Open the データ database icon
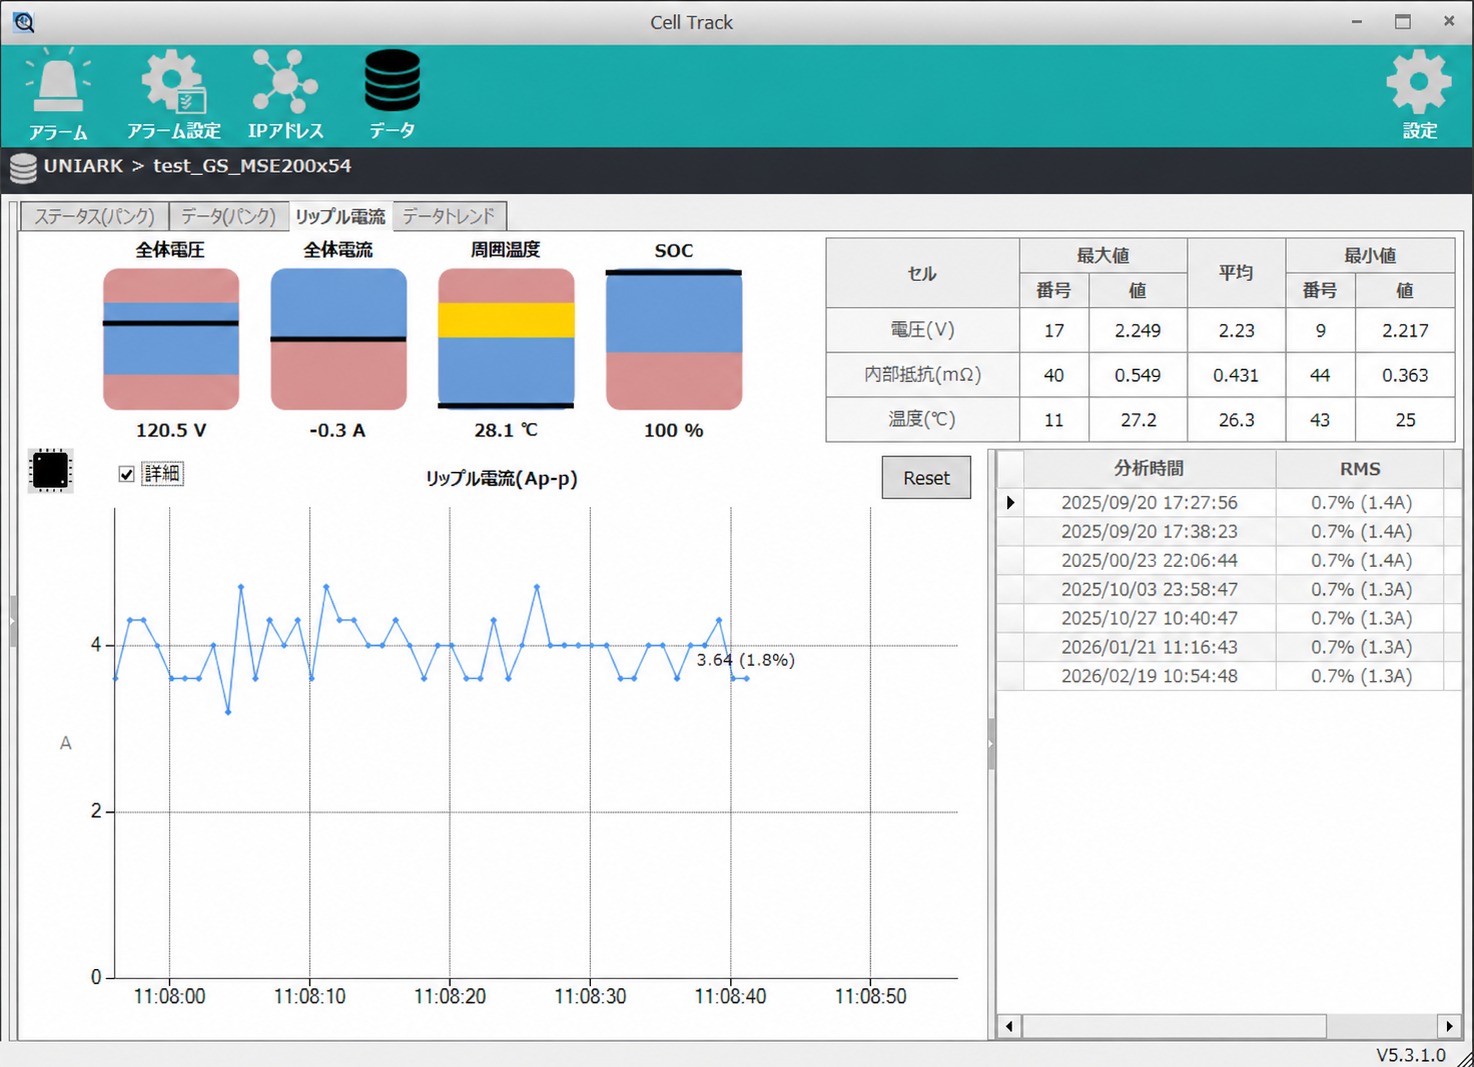The image size is (1474, 1067). click(392, 94)
